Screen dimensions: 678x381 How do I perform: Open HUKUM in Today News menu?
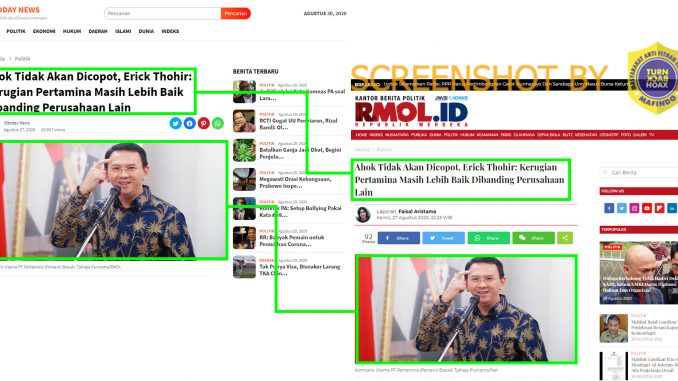(72, 31)
